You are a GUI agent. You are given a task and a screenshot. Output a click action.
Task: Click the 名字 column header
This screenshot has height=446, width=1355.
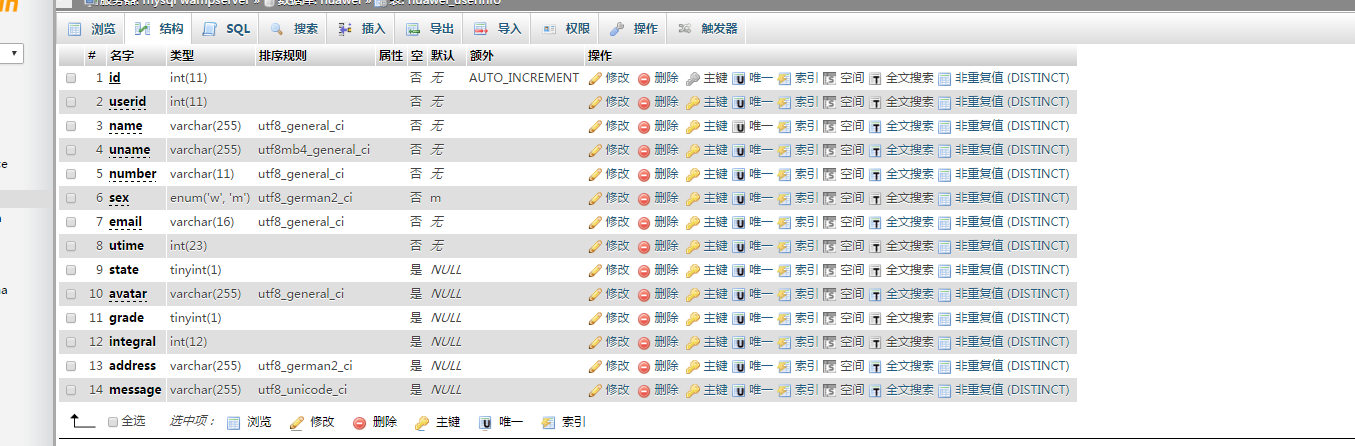[x=121, y=56]
